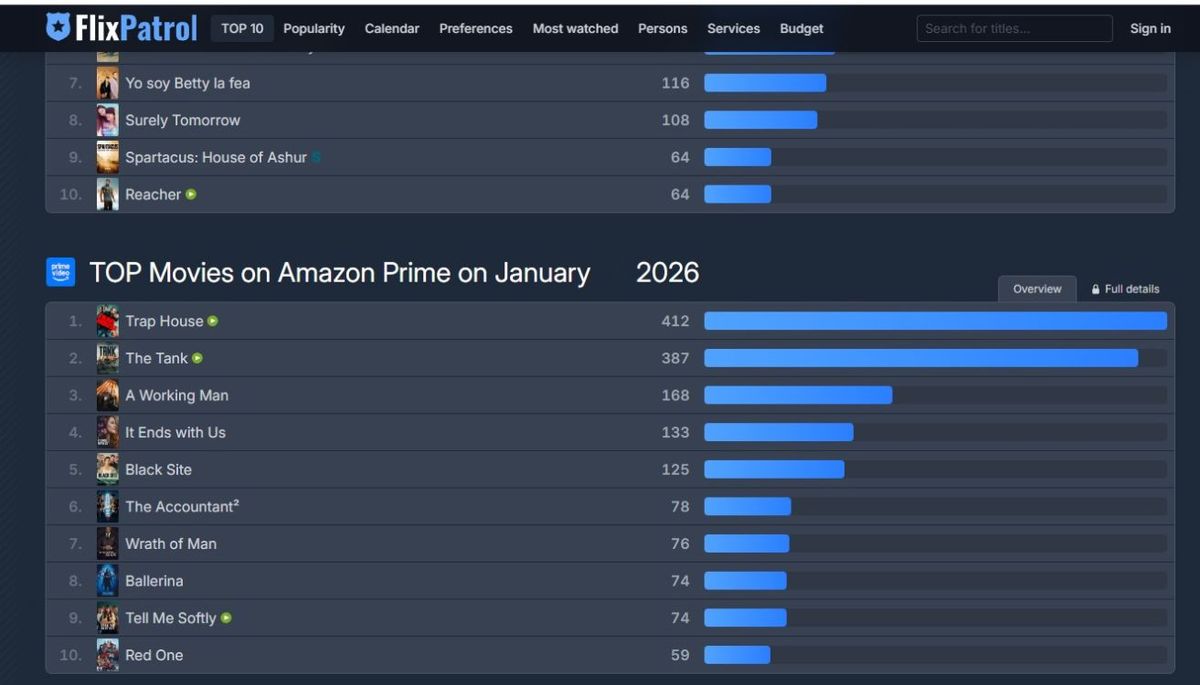Click the FlixPatrol logo
The height and width of the screenshot is (685, 1200).
(x=121, y=28)
